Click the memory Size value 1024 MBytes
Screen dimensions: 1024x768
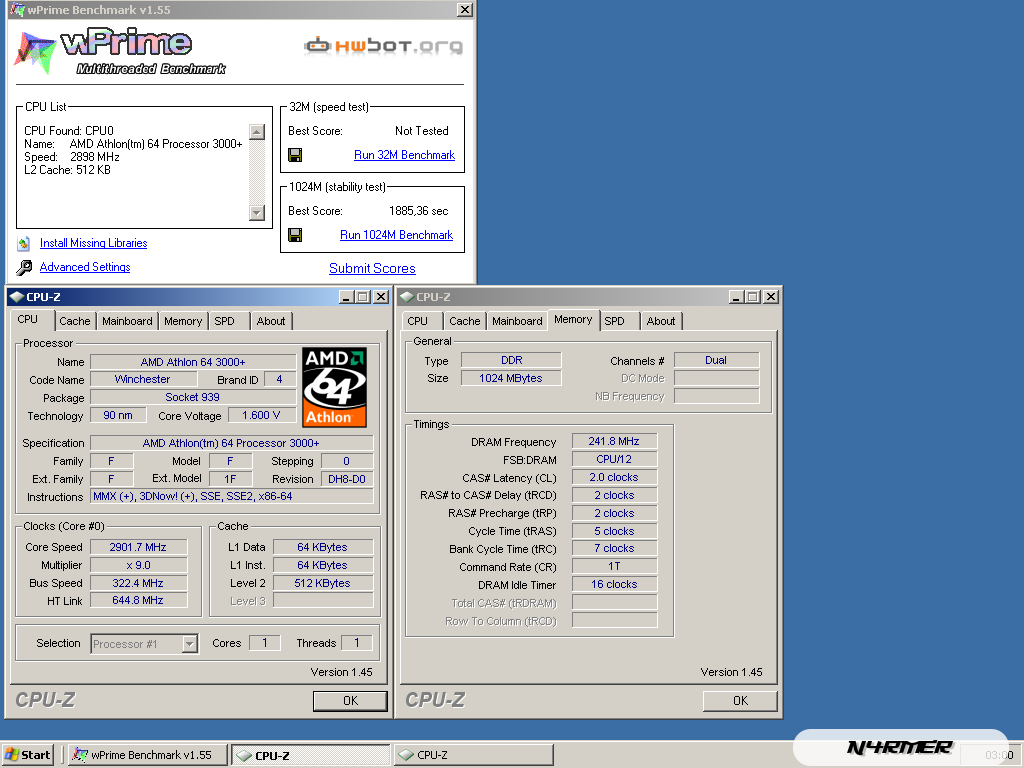(x=511, y=378)
